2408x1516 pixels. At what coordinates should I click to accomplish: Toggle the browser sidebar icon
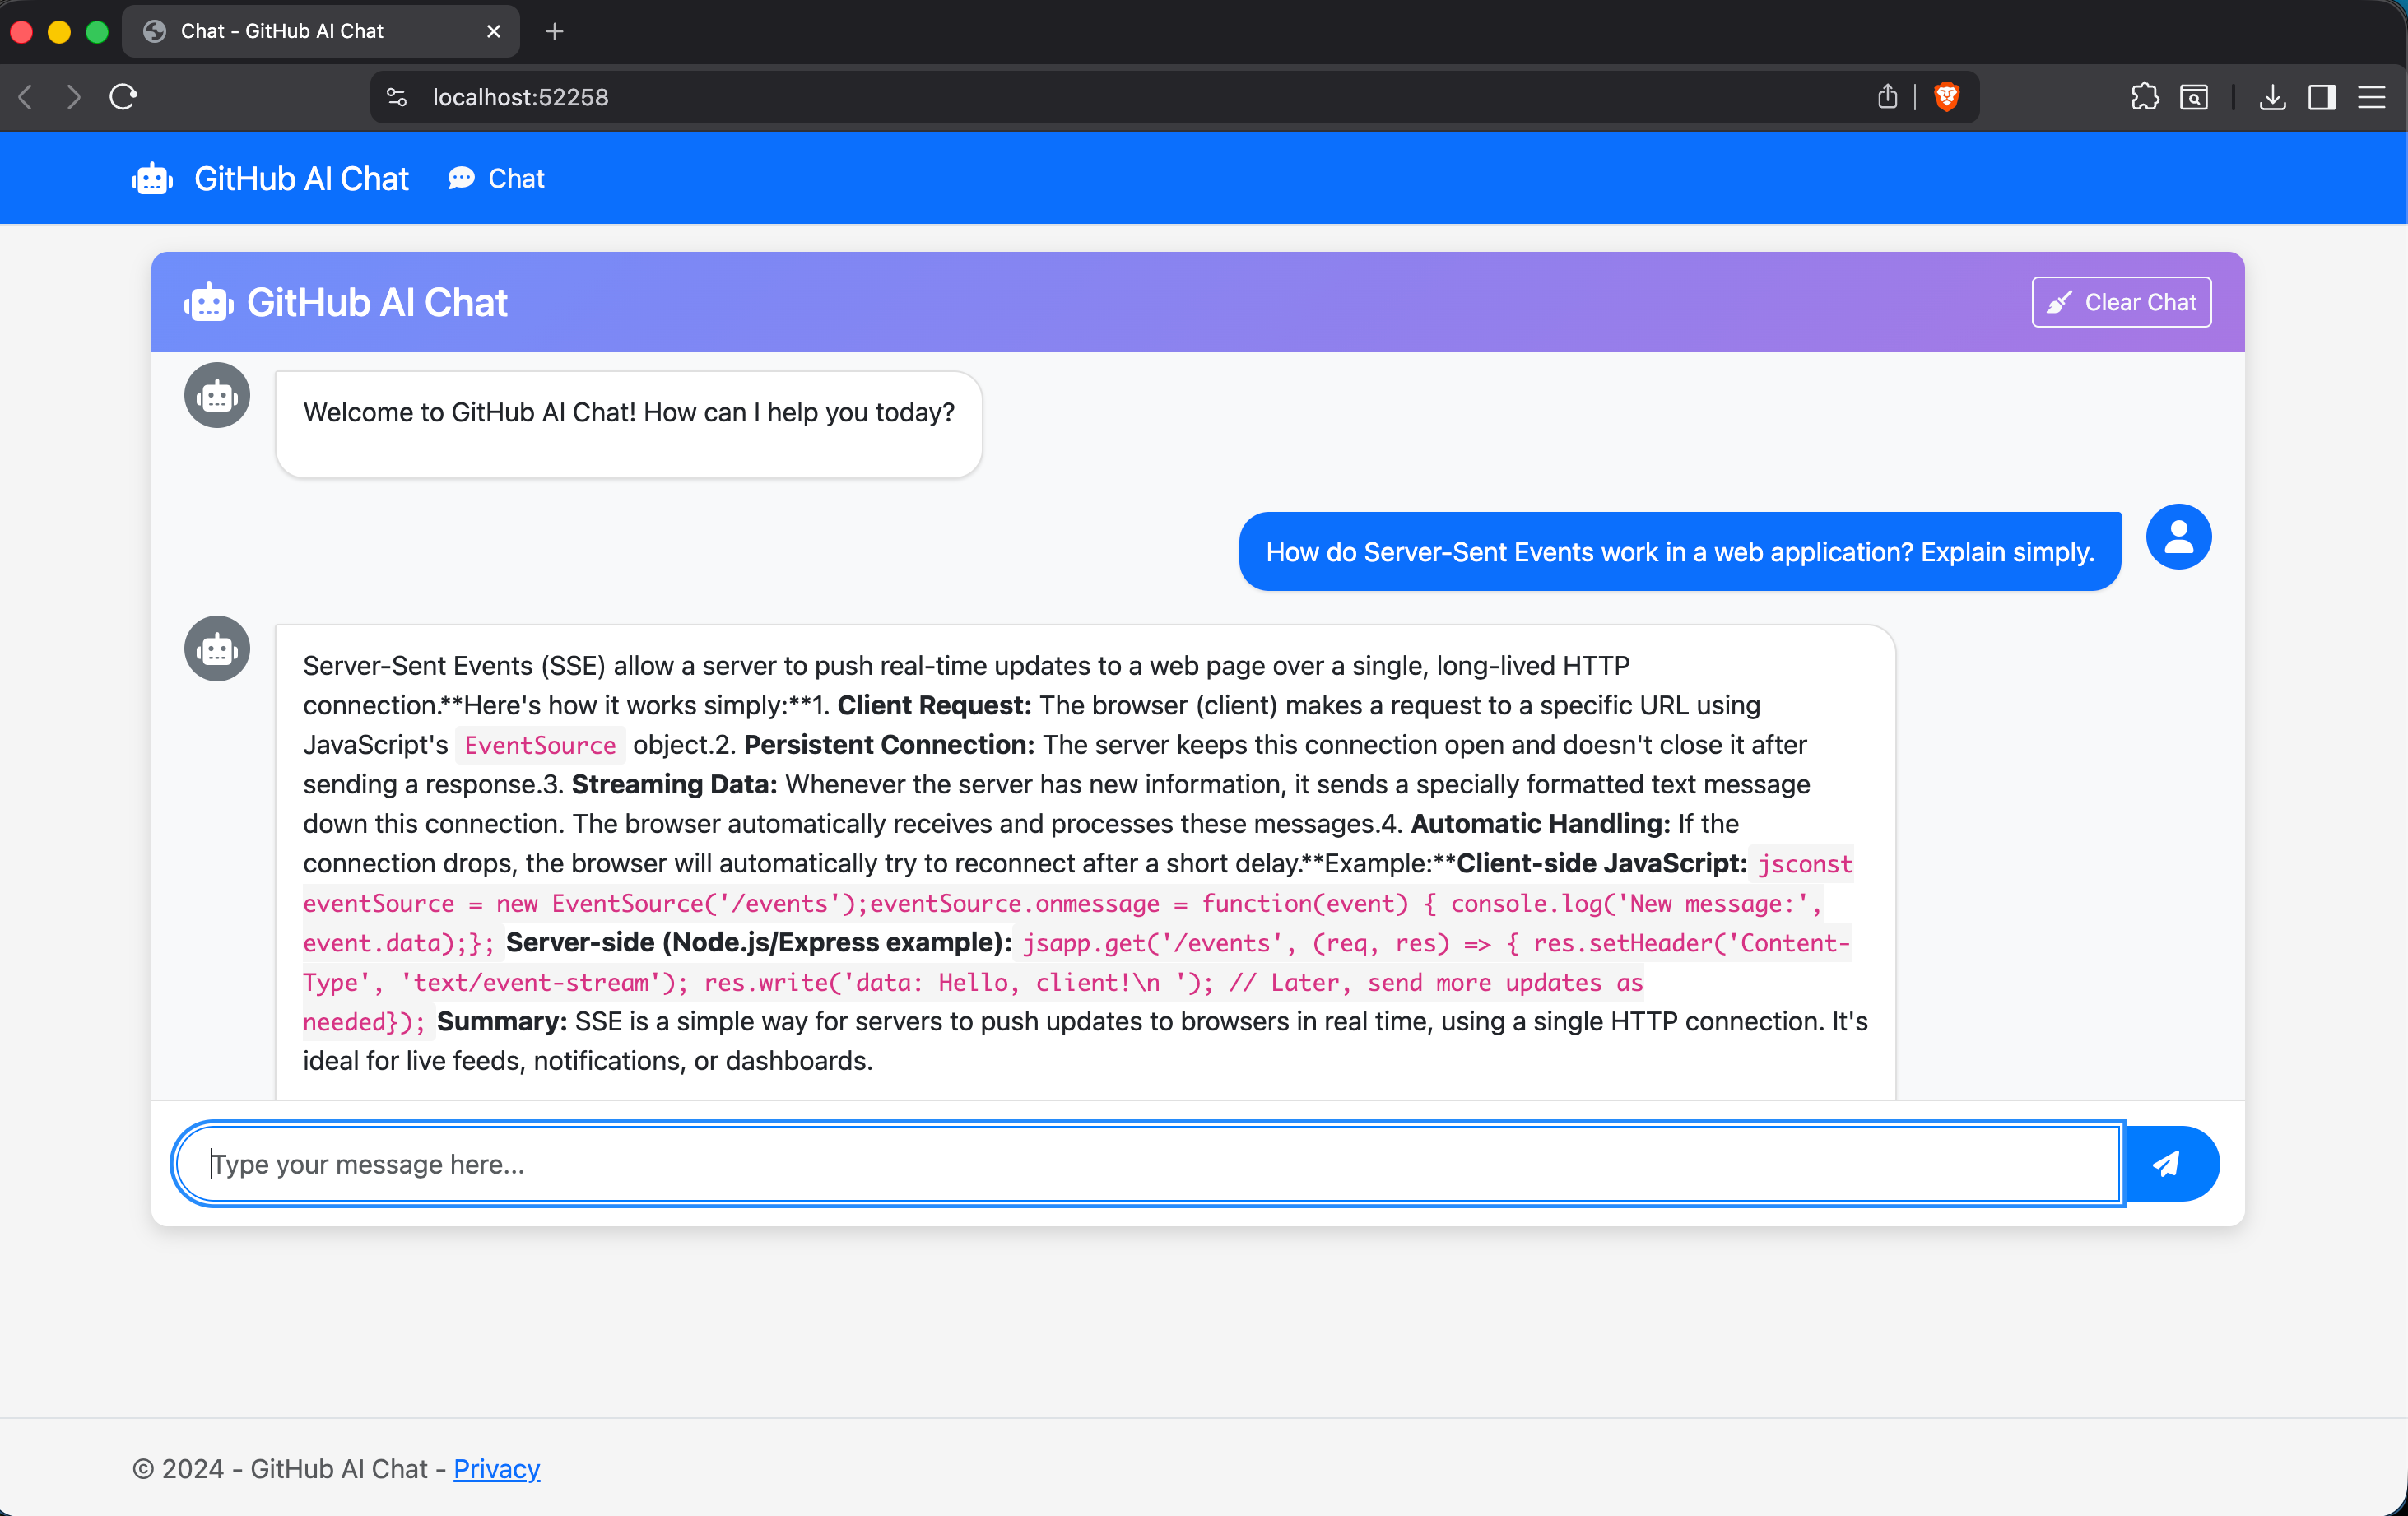[2322, 97]
